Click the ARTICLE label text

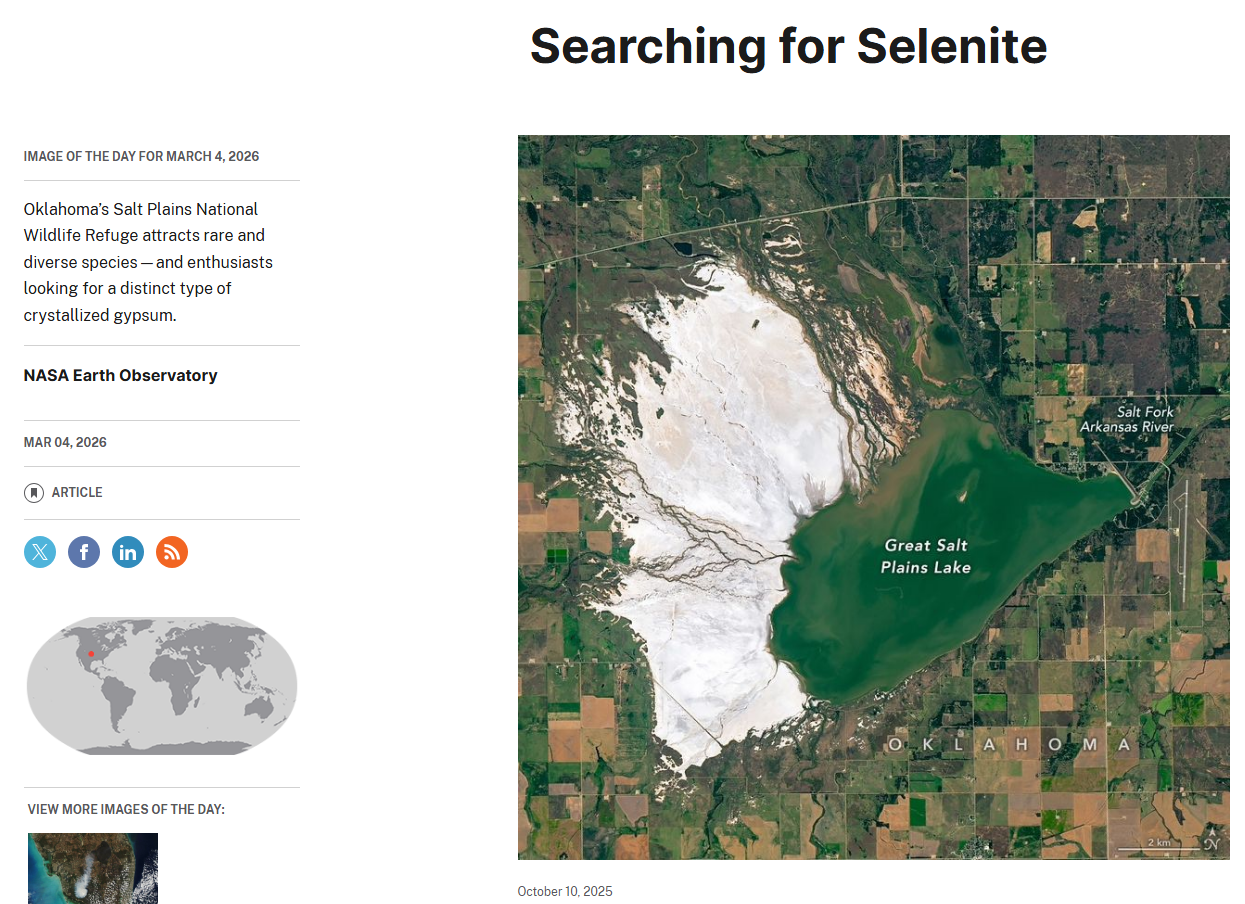coord(77,493)
